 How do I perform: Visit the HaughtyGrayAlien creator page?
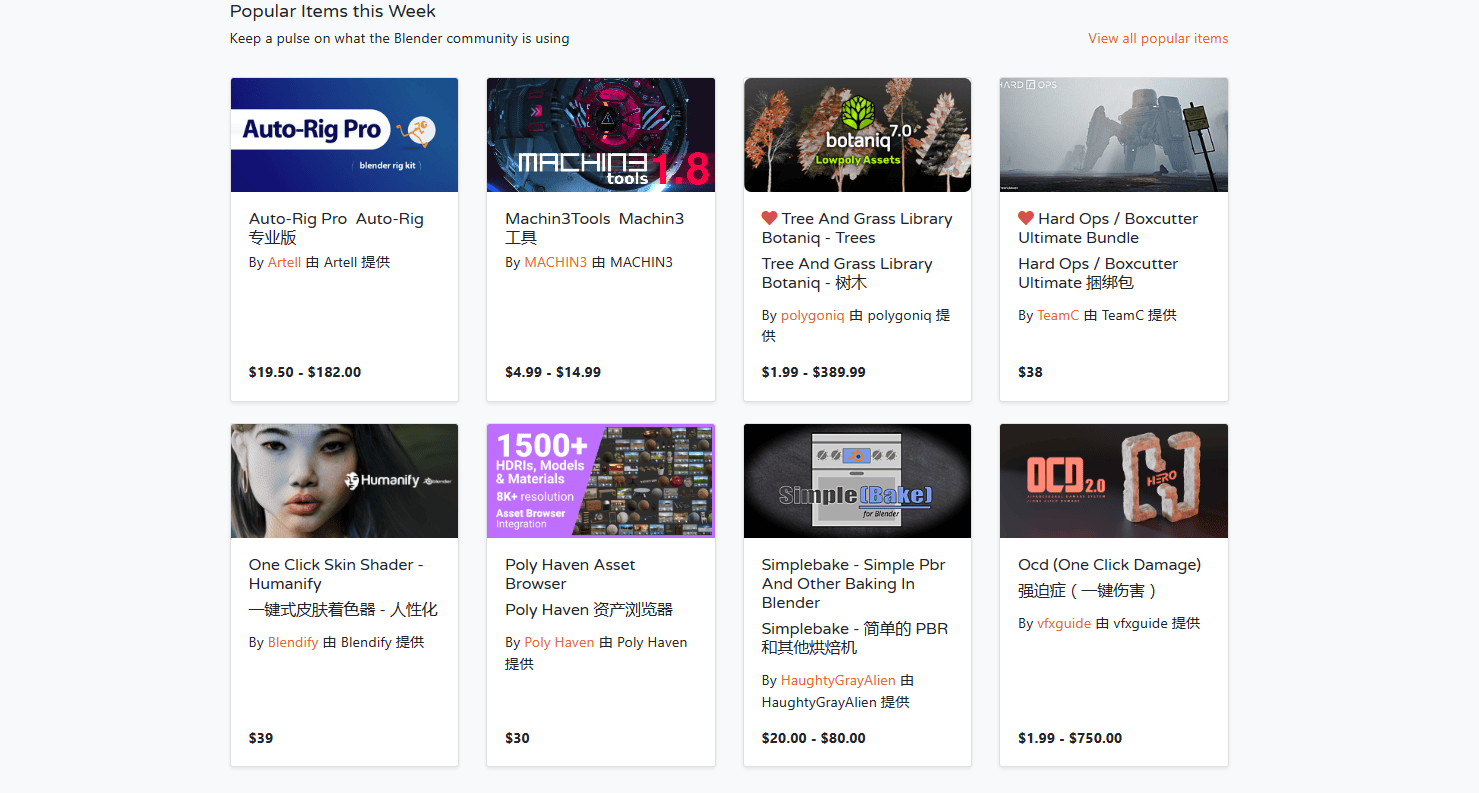(838, 680)
